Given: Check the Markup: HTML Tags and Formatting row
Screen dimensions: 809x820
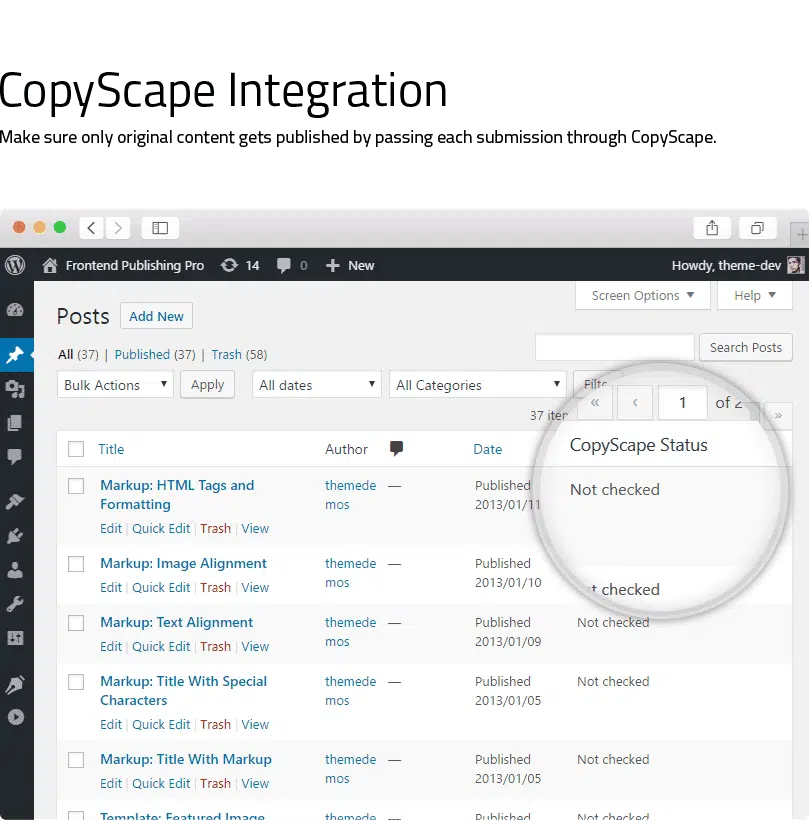Looking at the screenshot, I should tap(76, 486).
